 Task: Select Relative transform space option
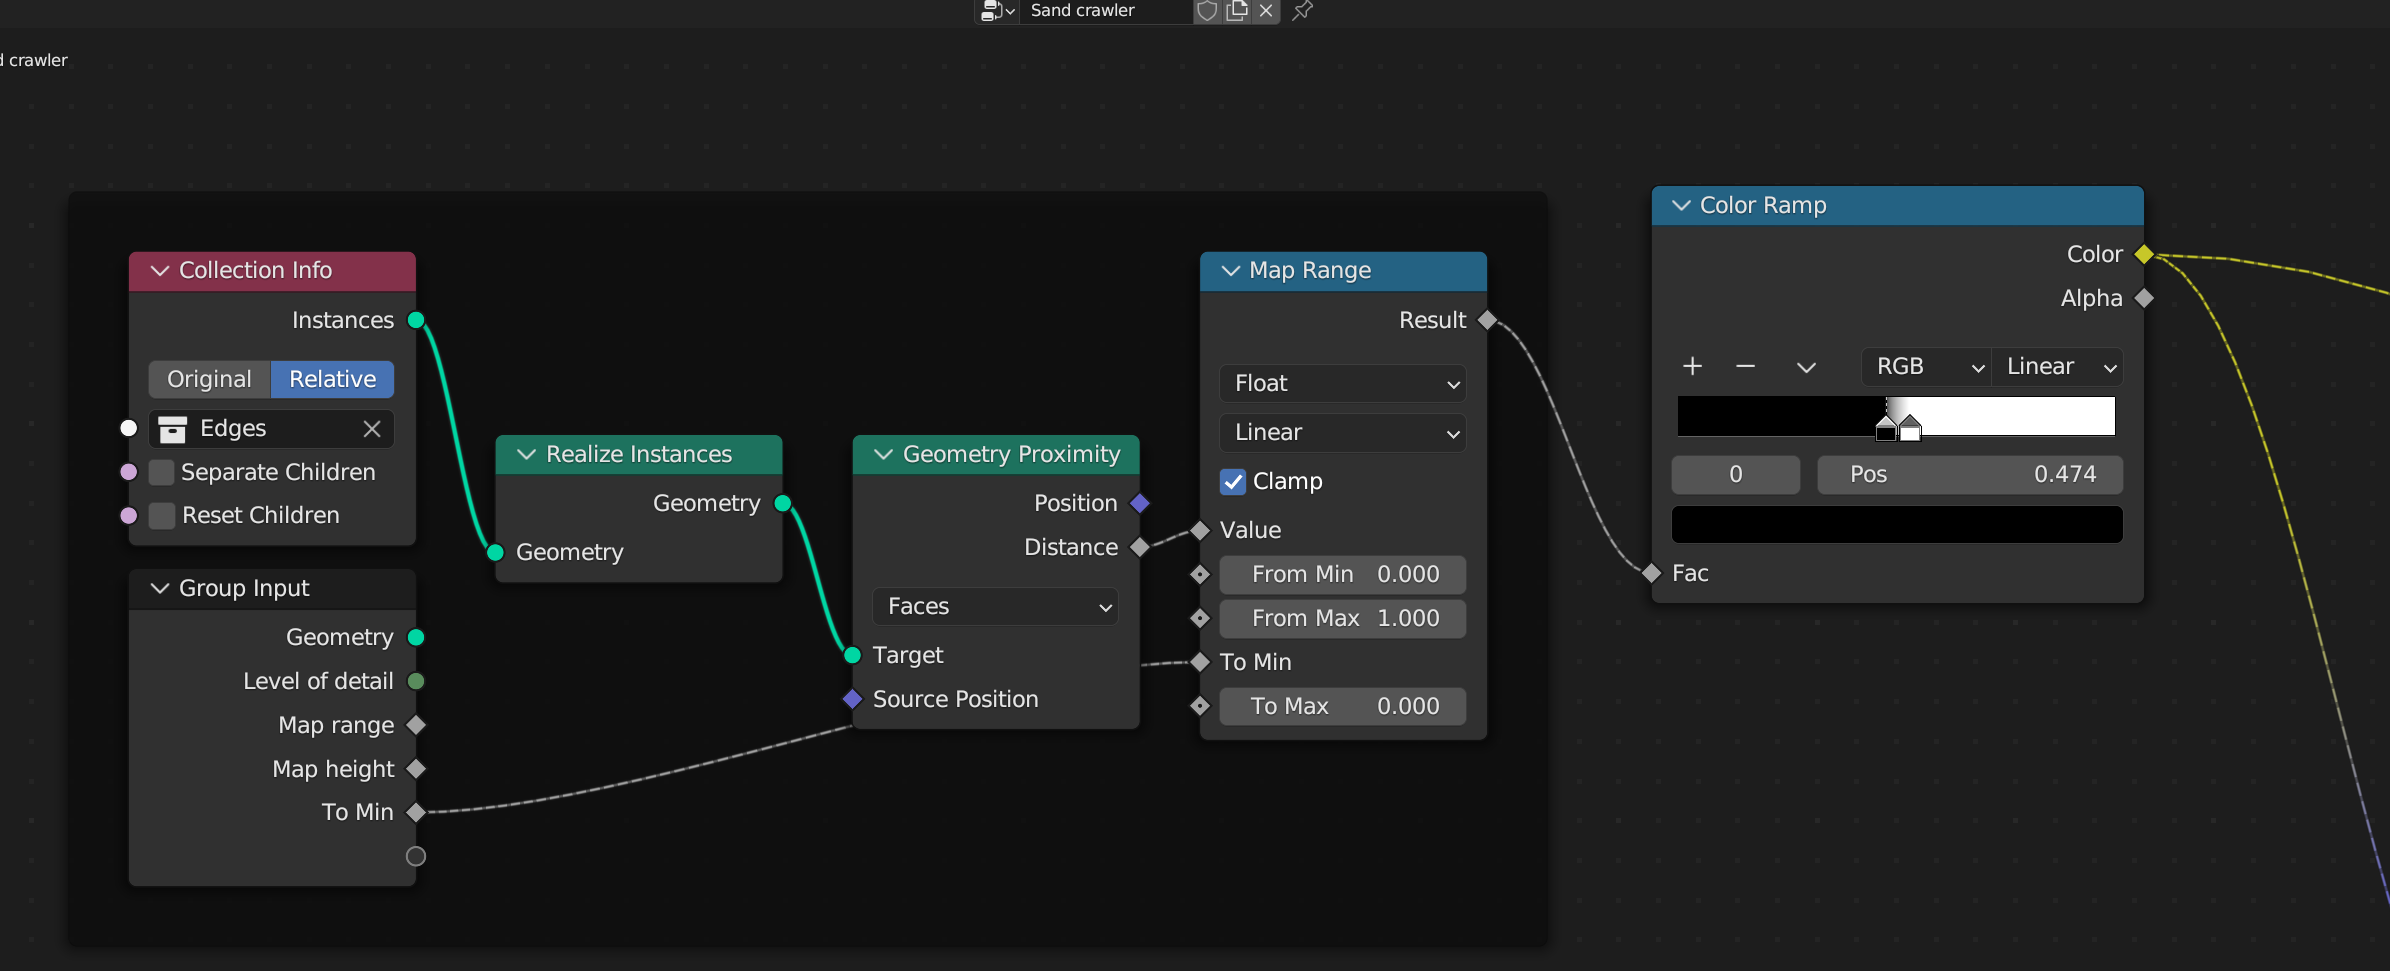coord(332,379)
